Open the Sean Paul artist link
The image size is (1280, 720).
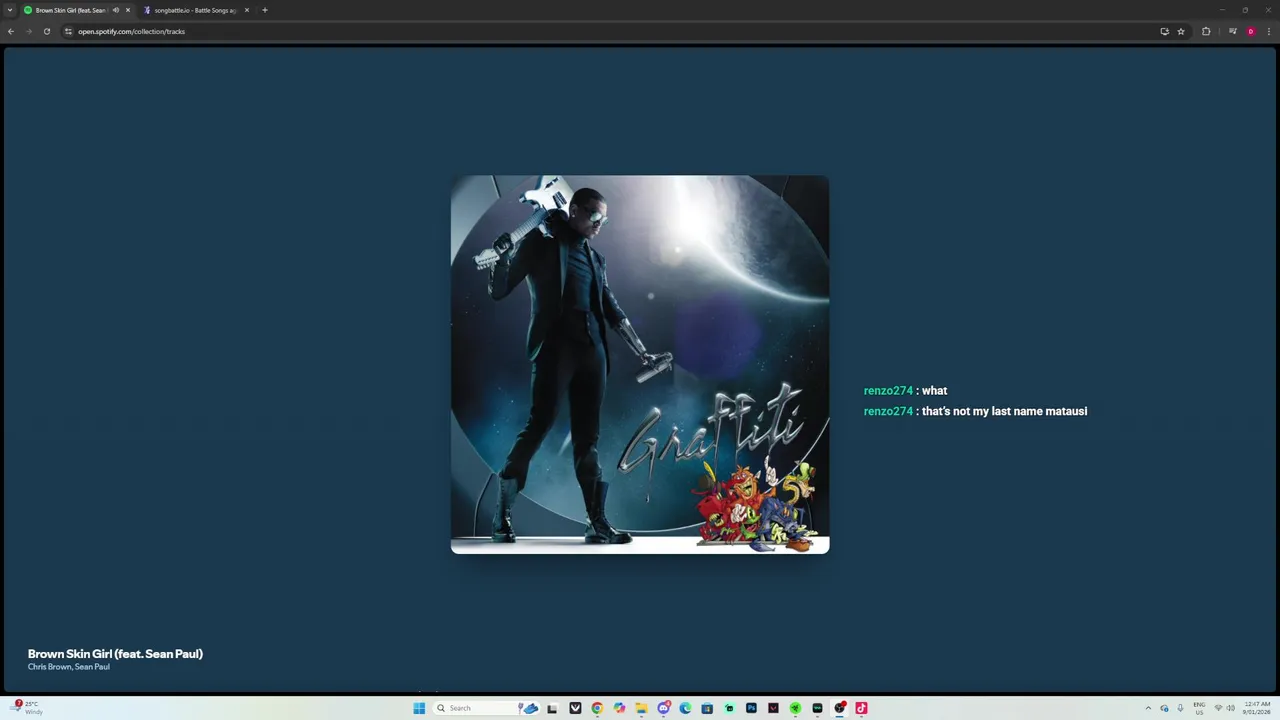point(92,667)
